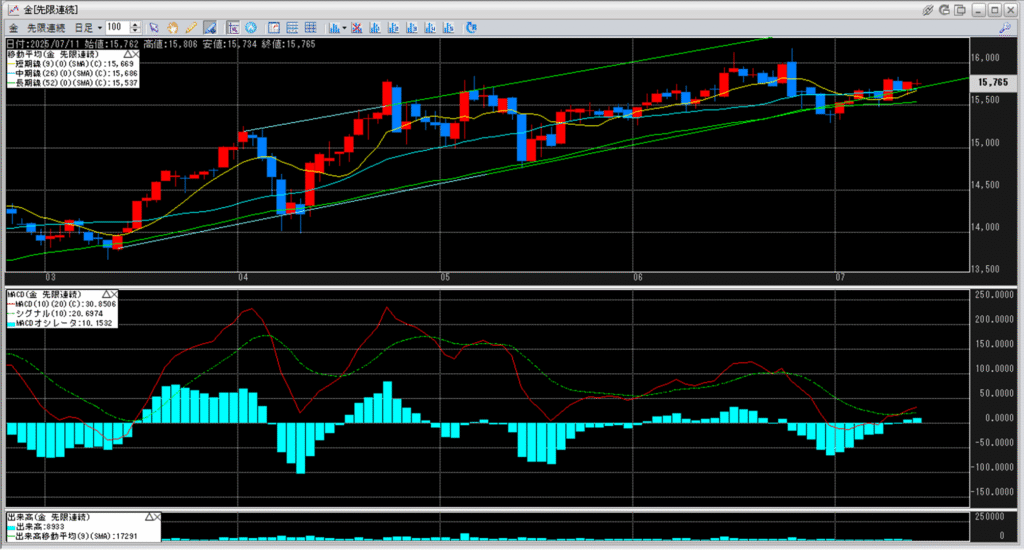Click the second numbered chart template icon
The height and width of the screenshot is (550, 1024).
tap(393, 27)
